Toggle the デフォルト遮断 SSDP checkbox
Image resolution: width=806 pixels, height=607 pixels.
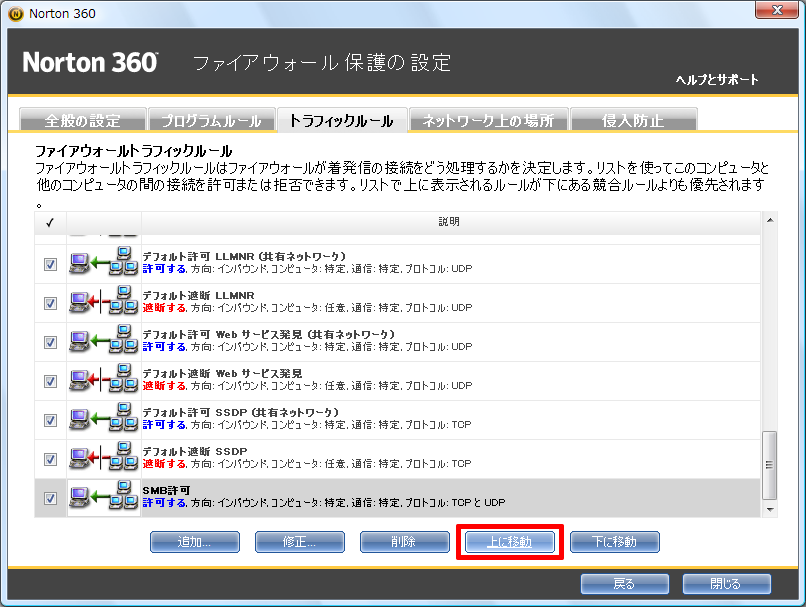(50, 459)
